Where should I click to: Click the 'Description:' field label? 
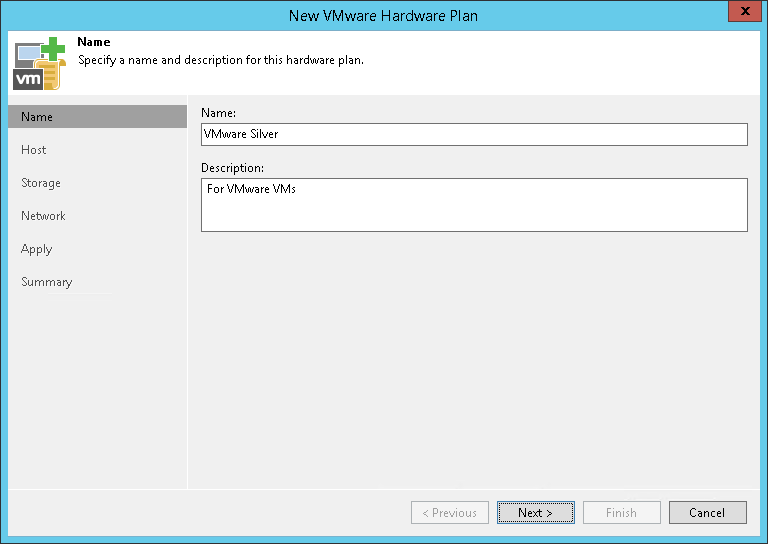233,168
